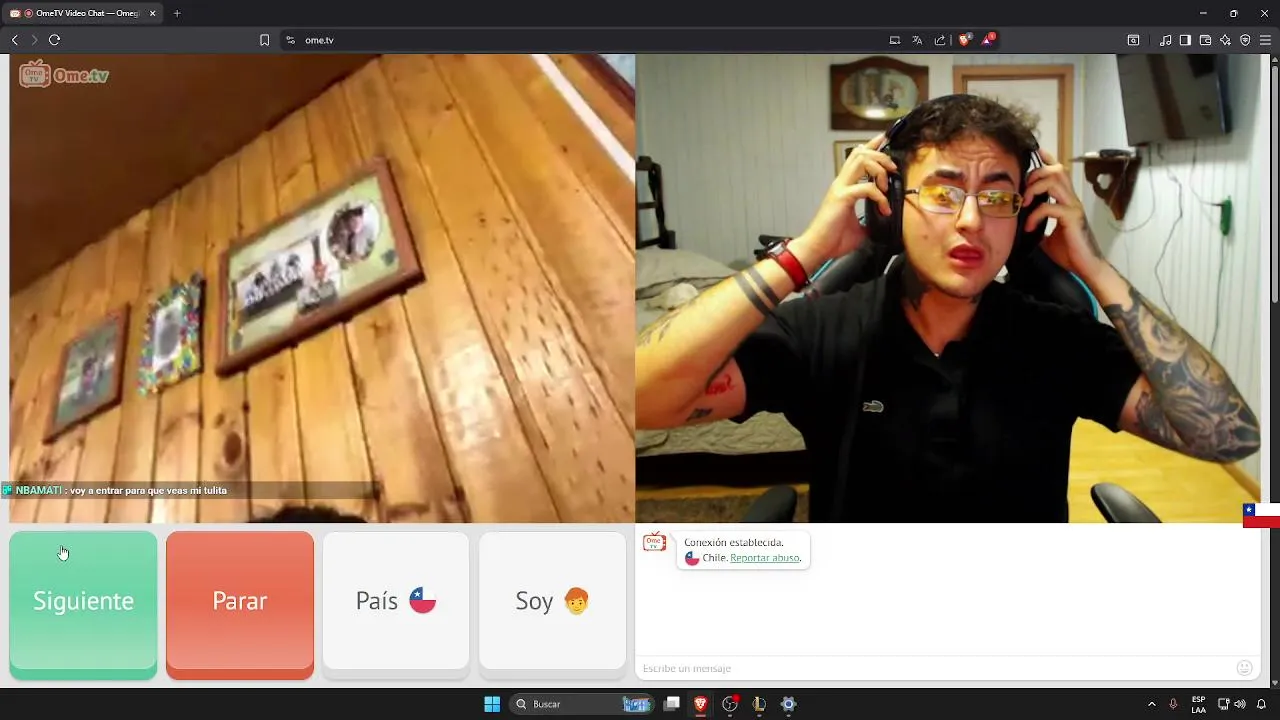Click the Chile flag beside the webcam video

(1261, 515)
